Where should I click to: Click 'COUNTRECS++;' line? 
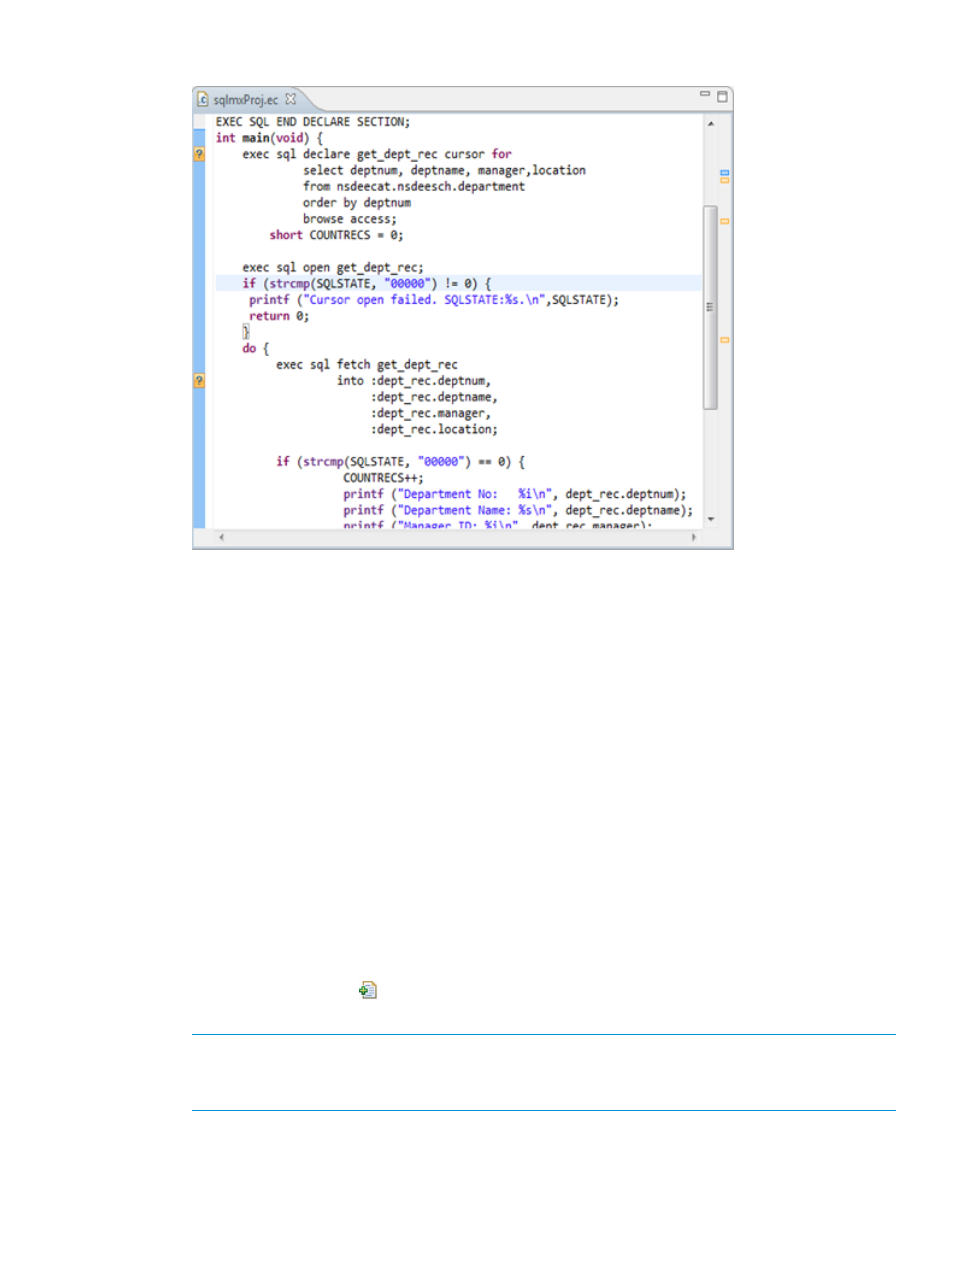coord(384,478)
